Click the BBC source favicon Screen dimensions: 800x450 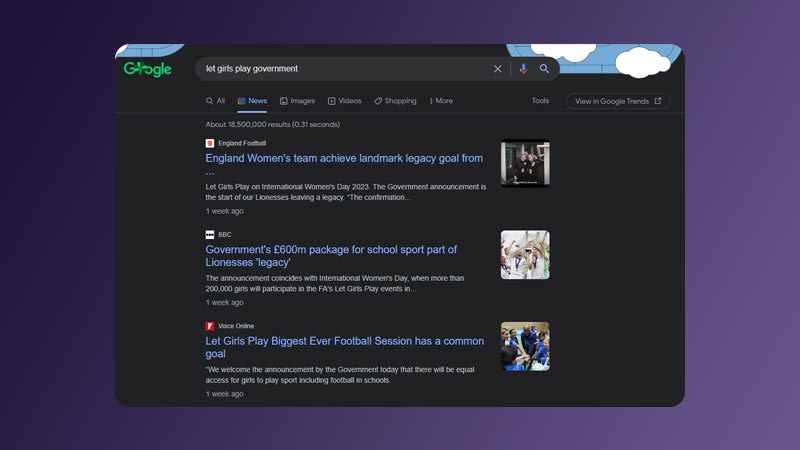tap(210, 235)
